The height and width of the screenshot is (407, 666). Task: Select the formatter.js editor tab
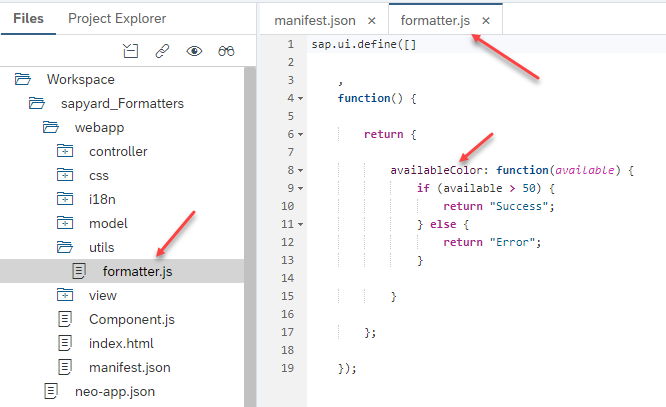[435, 20]
